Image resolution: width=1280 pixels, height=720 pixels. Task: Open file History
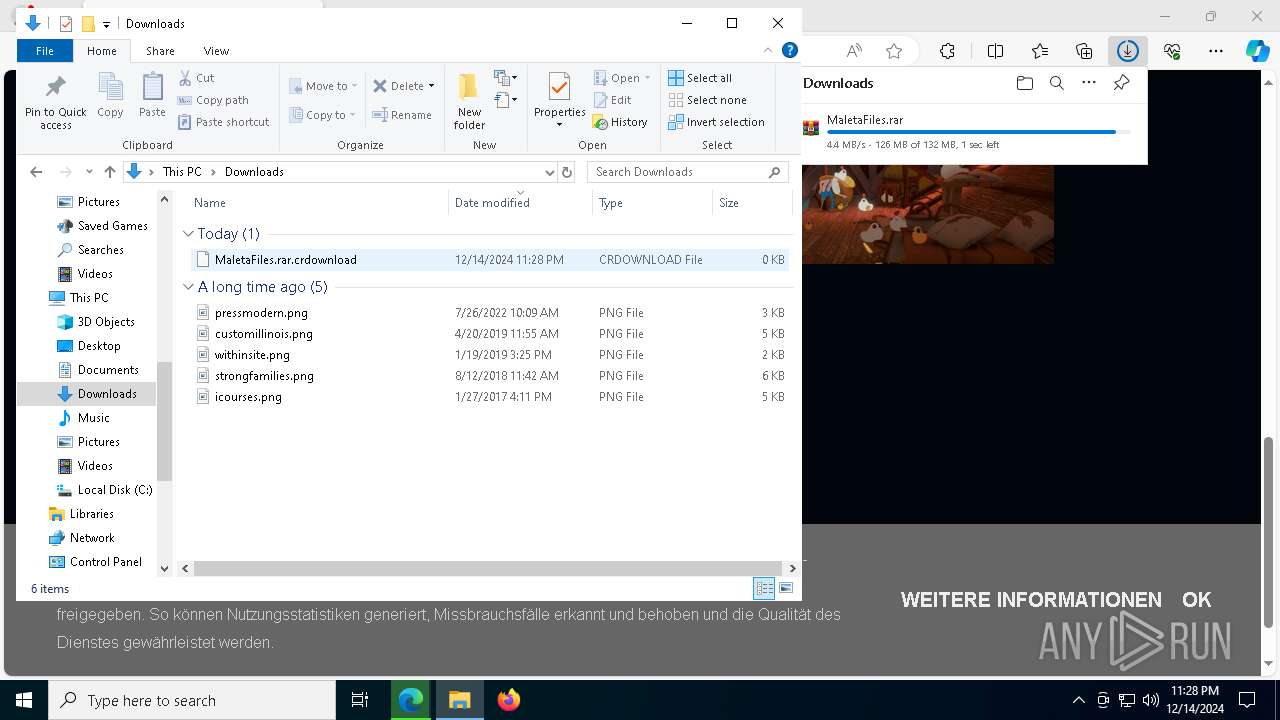click(620, 122)
